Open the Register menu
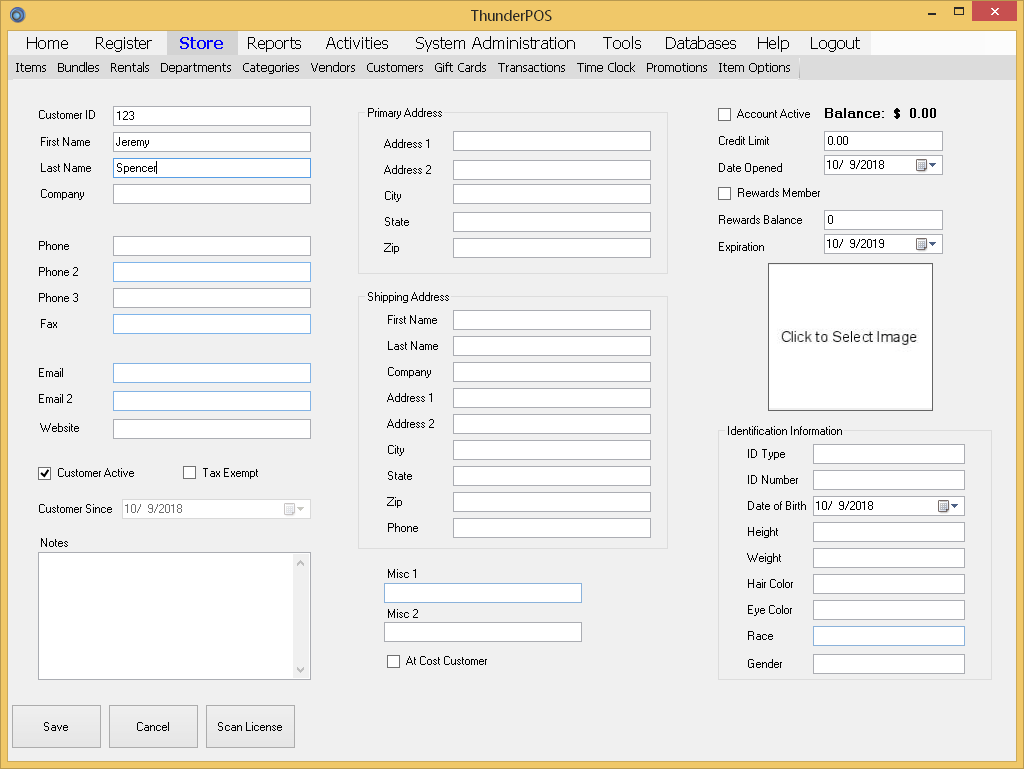1024x769 pixels. coord(123,43)
